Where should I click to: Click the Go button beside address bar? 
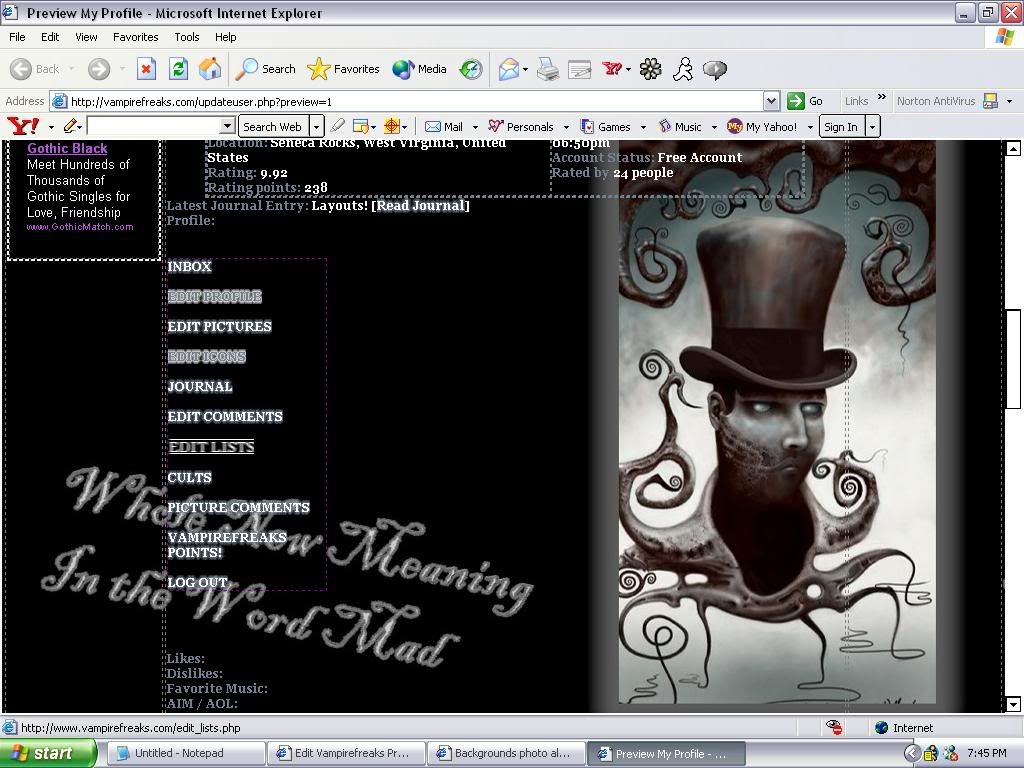[x=805, y=101]
